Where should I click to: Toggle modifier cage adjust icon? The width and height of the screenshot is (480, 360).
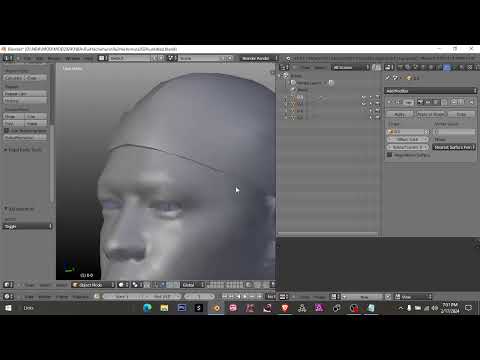click(x=444, y=102)
